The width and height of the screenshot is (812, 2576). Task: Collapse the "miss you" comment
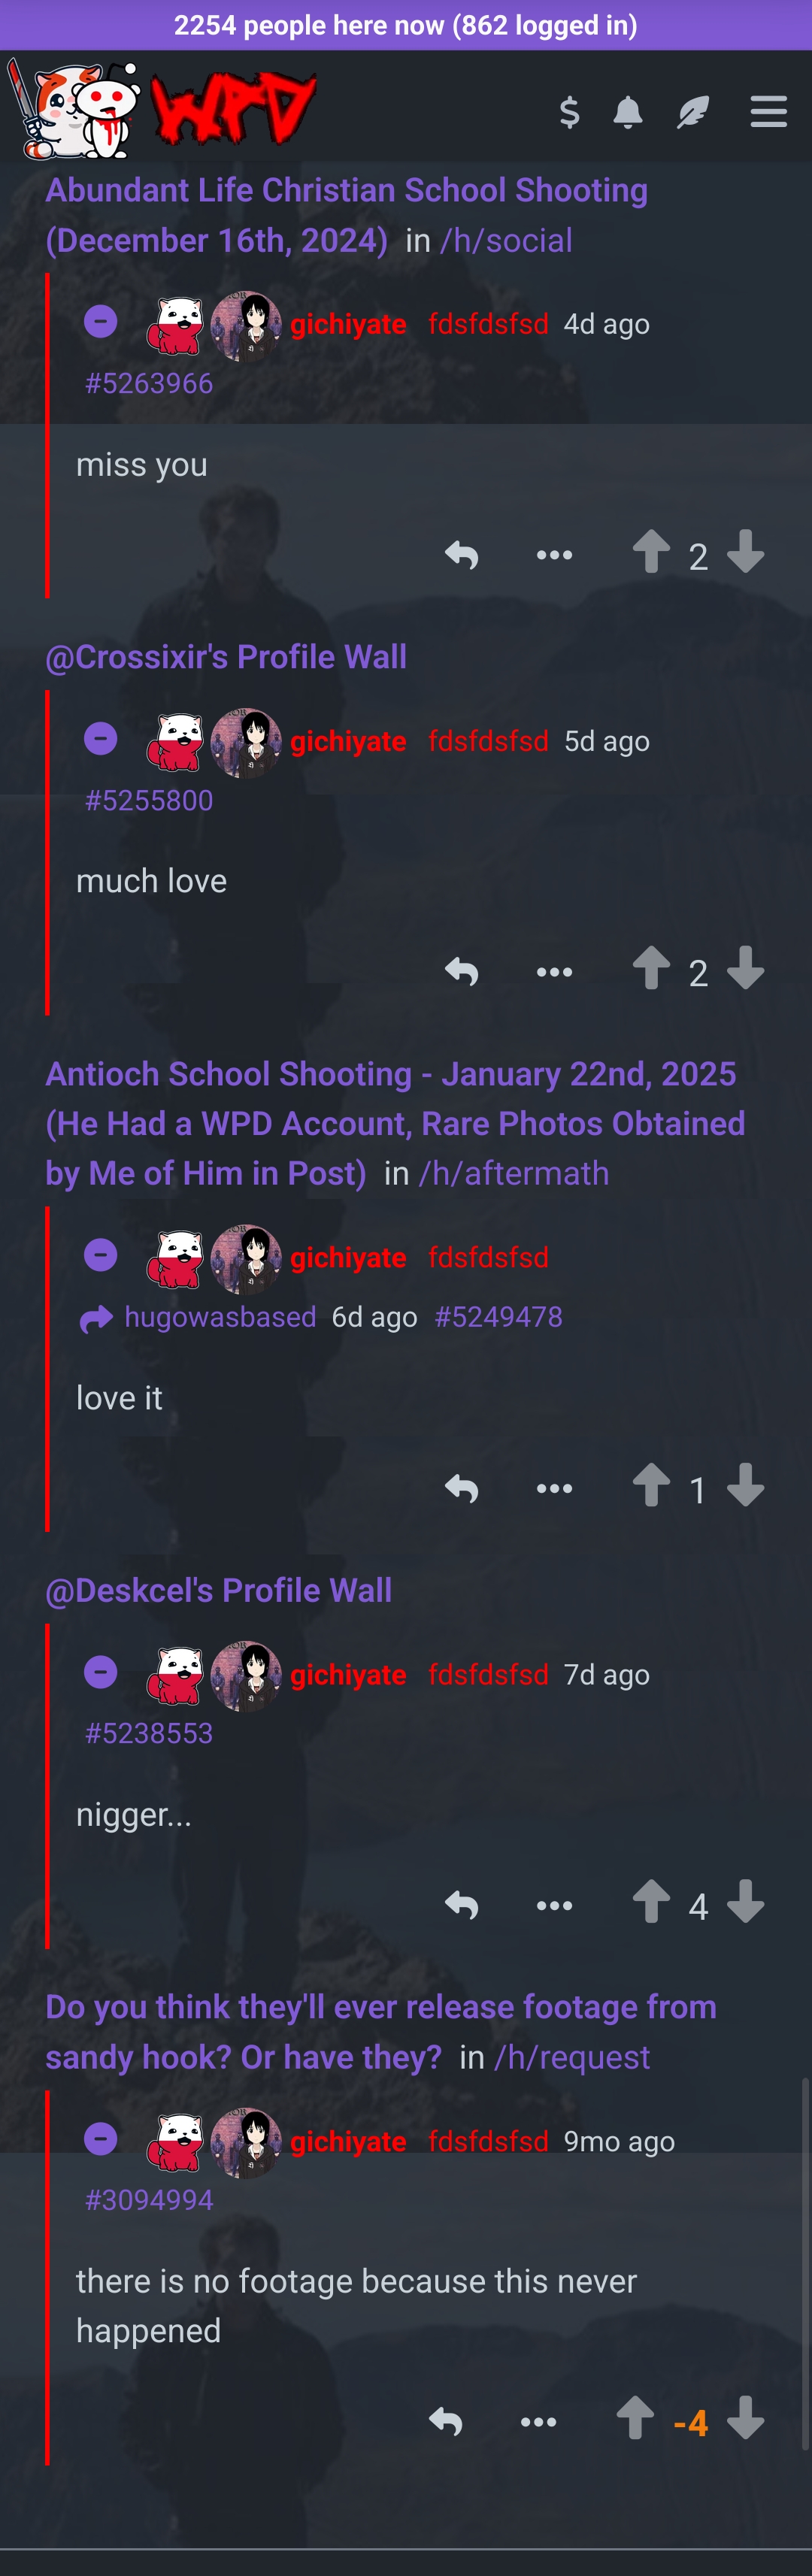point(101,322)
